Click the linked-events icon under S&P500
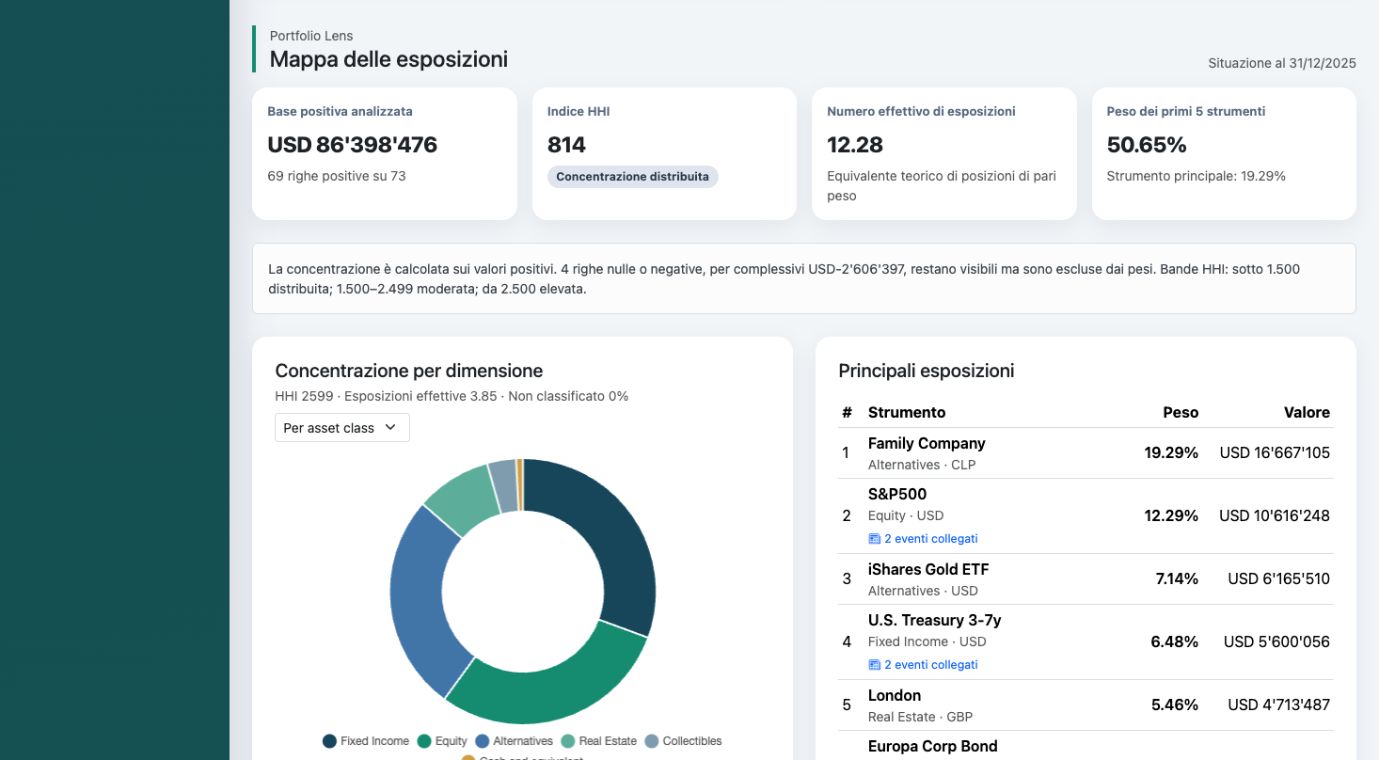 click(x=874, y=539)
